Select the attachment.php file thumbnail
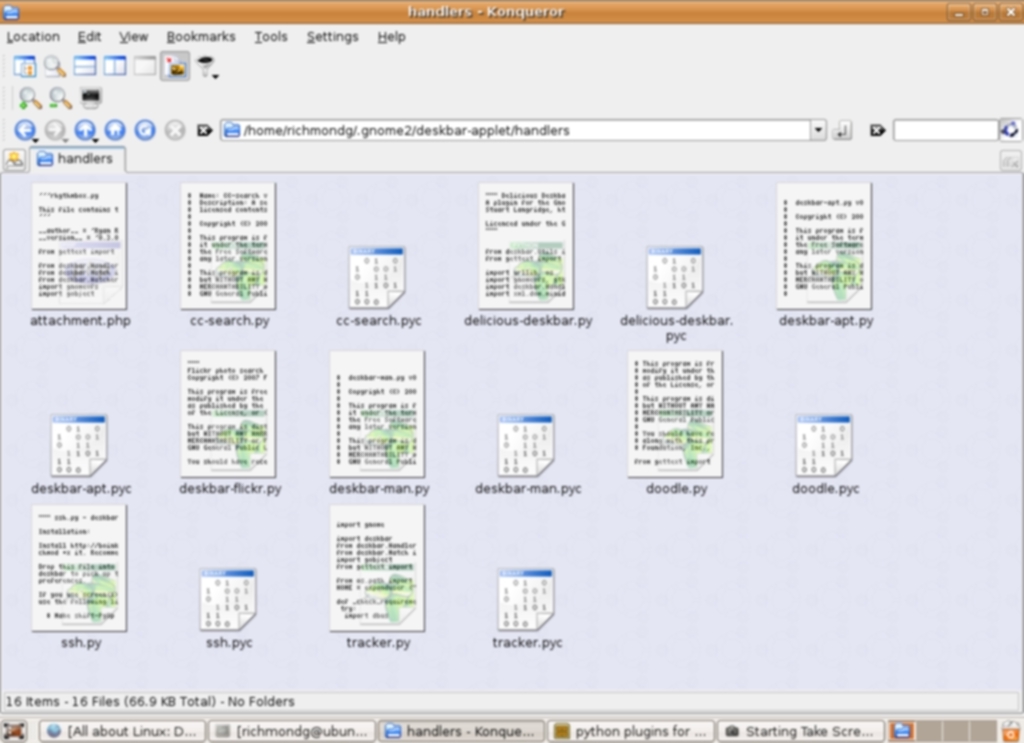This screenshot has height=743, width=1024. (80, 246)
